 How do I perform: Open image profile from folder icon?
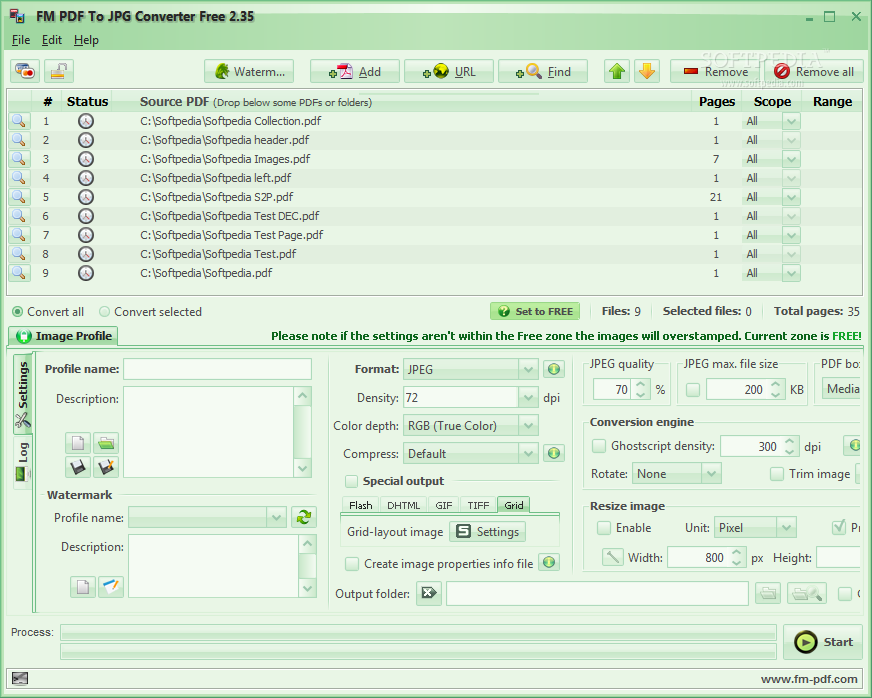coord(106,443)
